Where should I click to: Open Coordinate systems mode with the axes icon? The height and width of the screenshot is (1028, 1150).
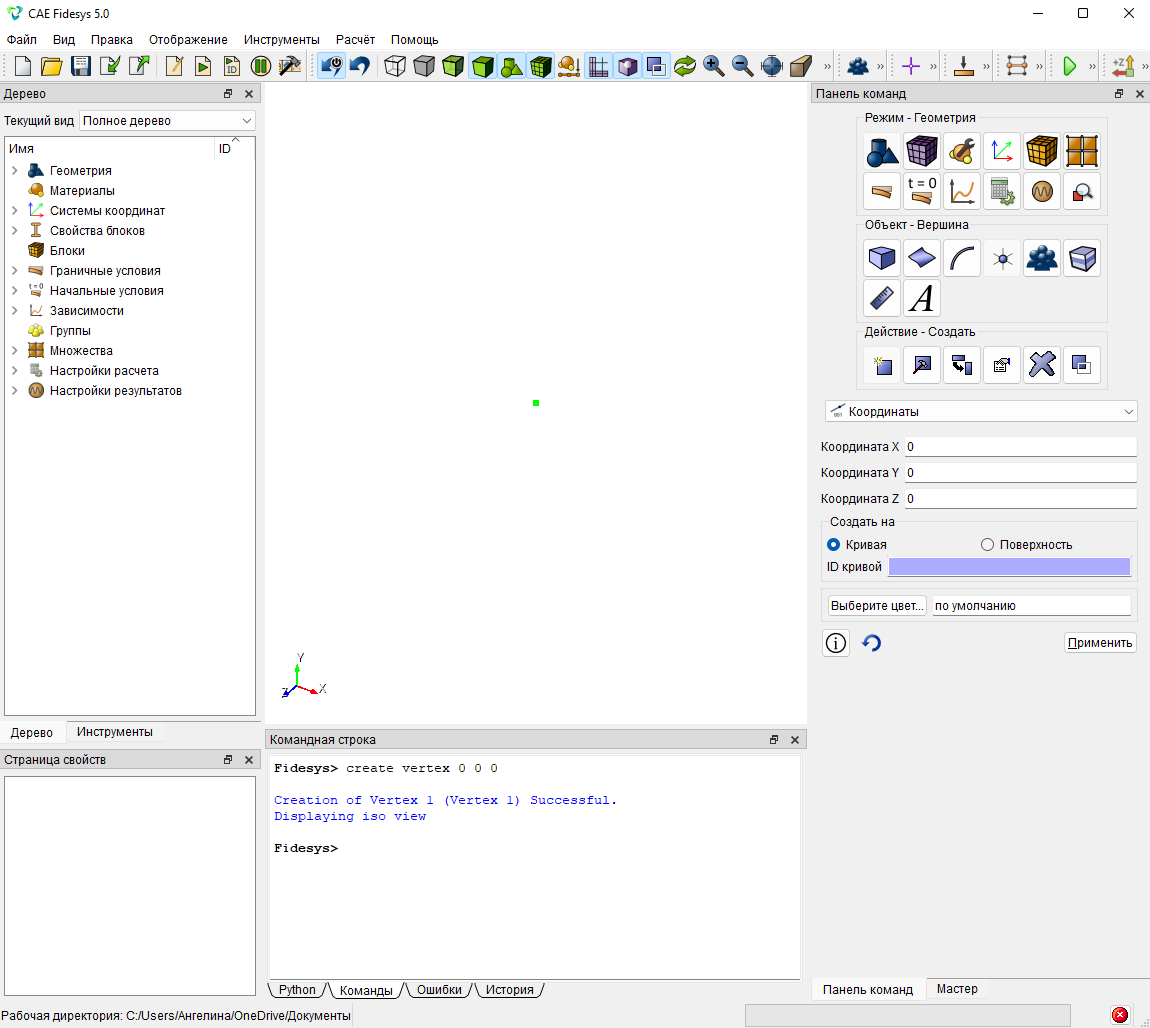[1002, 151]
